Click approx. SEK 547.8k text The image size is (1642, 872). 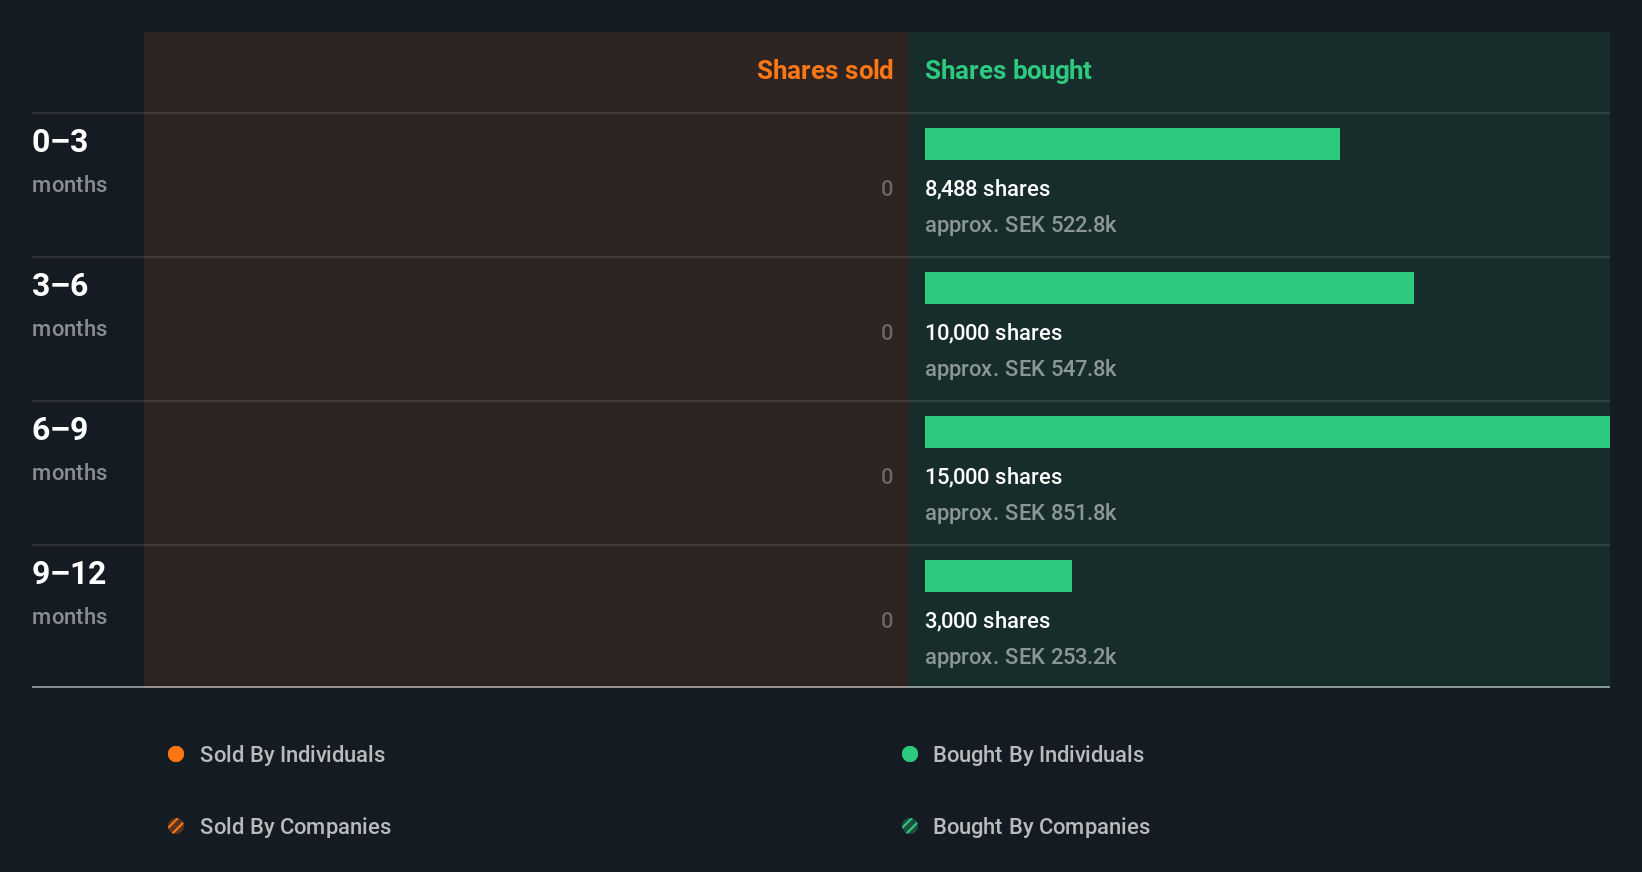click(x=1020, y=368)
